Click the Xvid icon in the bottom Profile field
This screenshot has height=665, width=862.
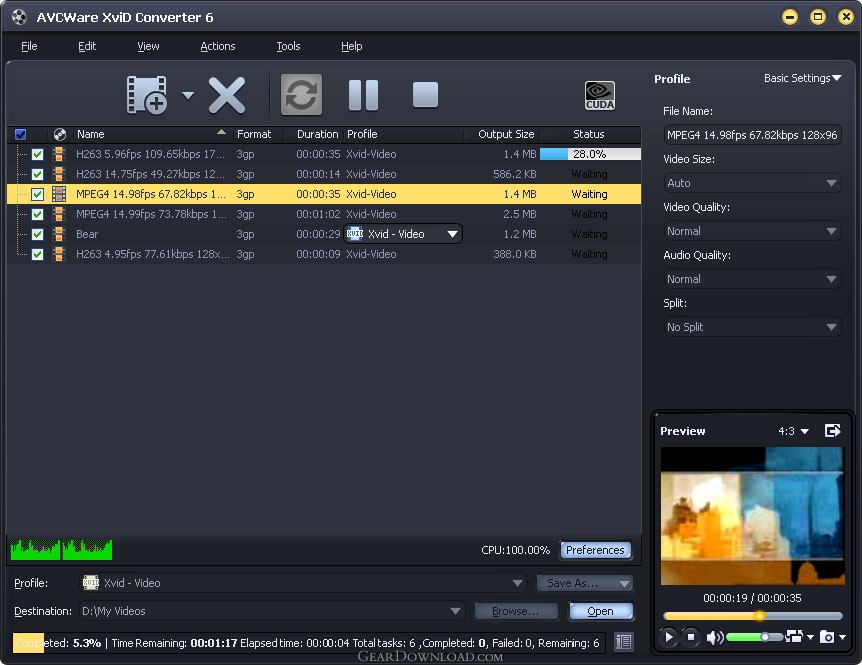point(91,583)
